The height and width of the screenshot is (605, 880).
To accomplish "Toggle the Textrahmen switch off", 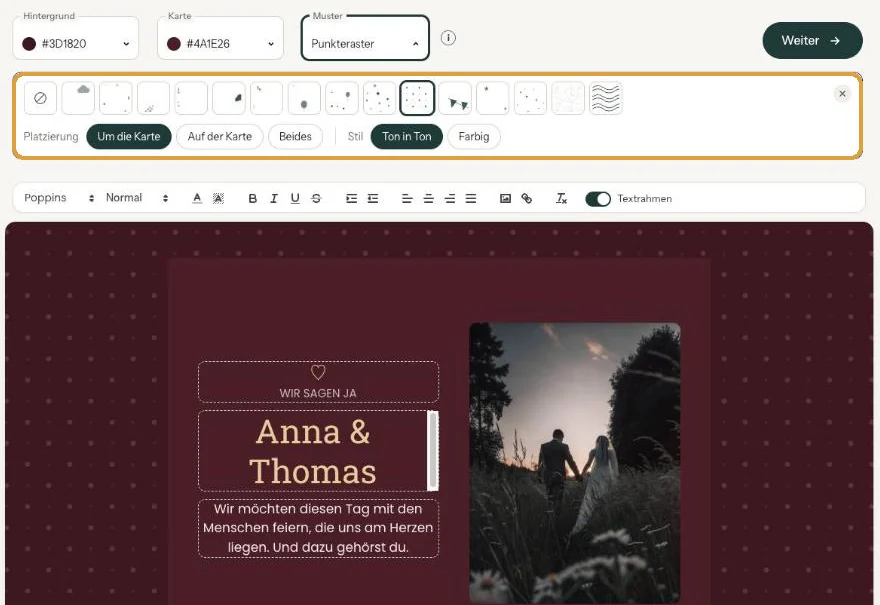I will click(x=598, y=199).
